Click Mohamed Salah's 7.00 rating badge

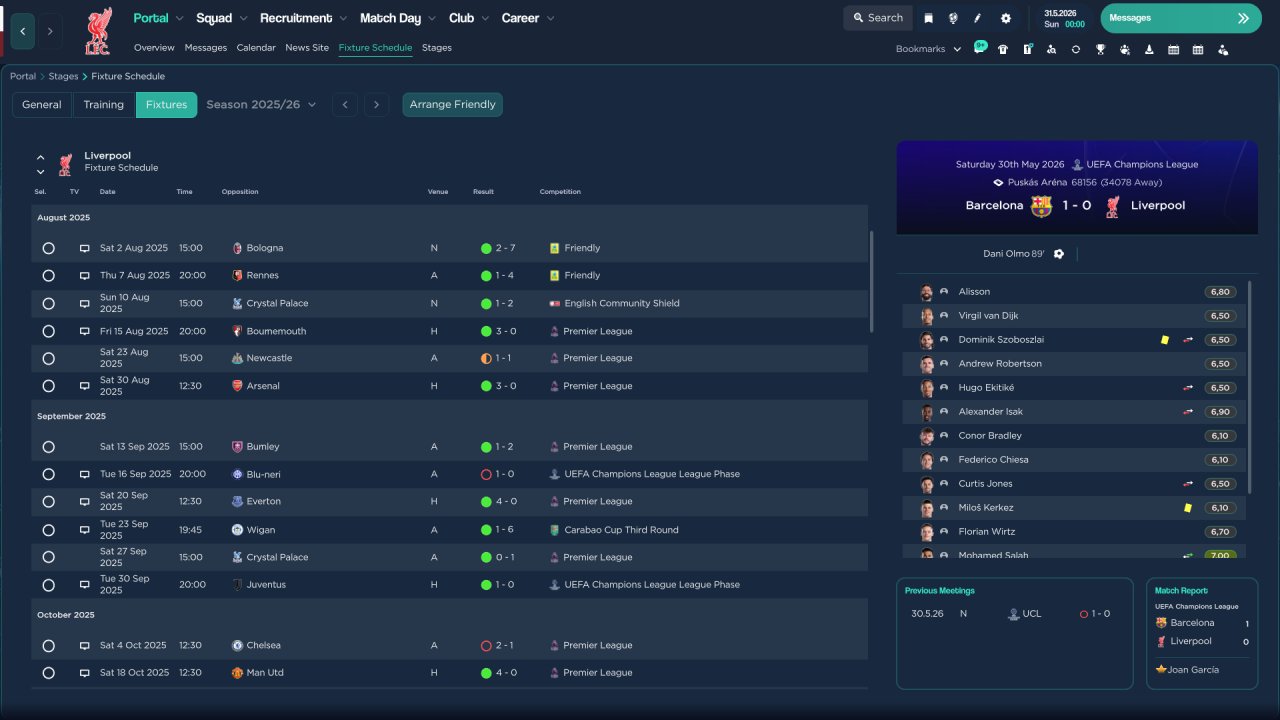point(1220,555)
